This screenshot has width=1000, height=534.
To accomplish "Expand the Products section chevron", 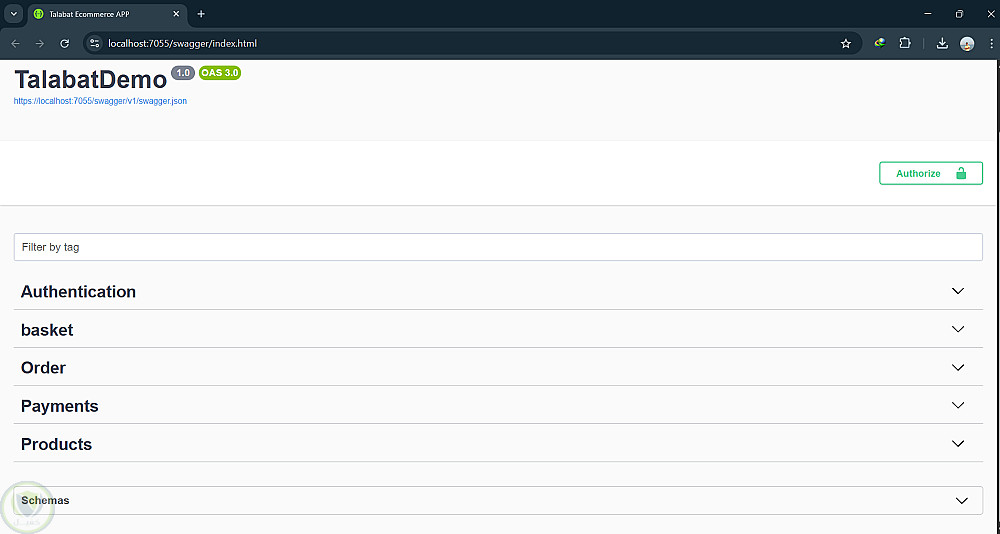I will click(958, 443).
